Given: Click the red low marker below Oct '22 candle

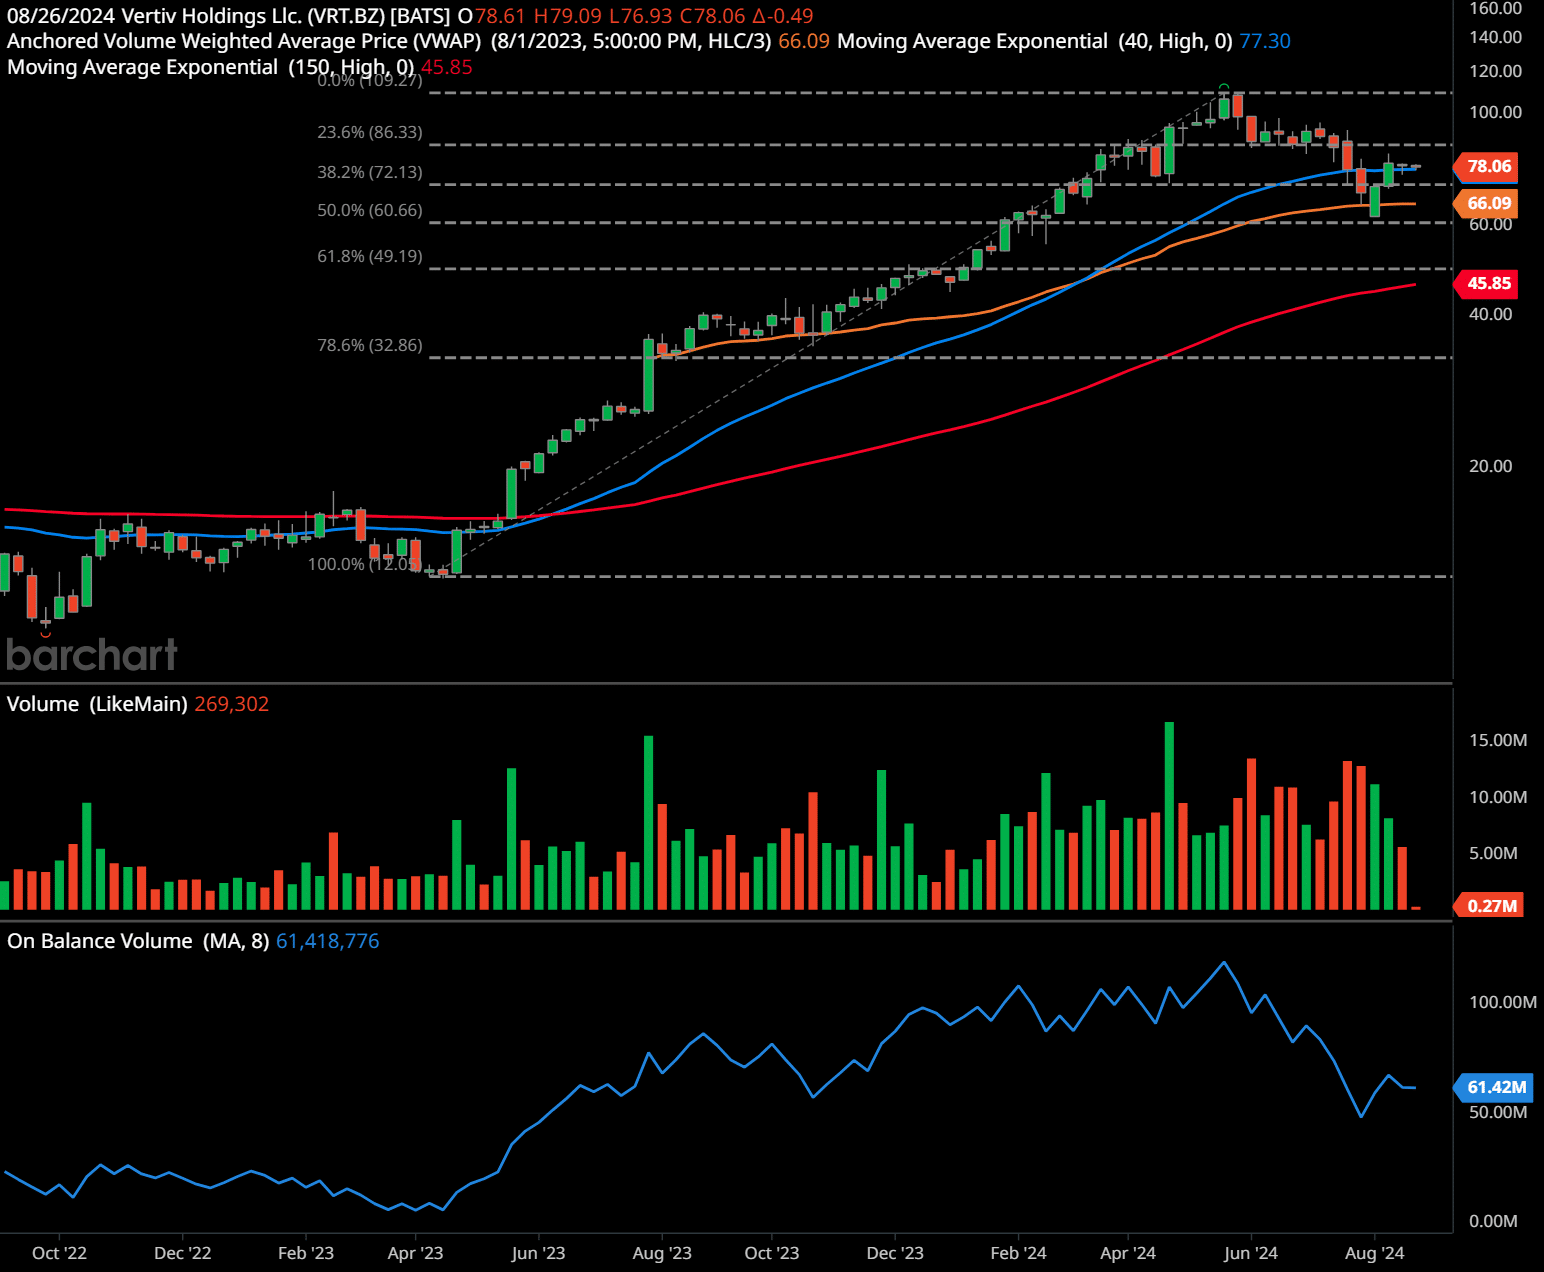Looking at the screenshot, I should (x=45, y=634).
